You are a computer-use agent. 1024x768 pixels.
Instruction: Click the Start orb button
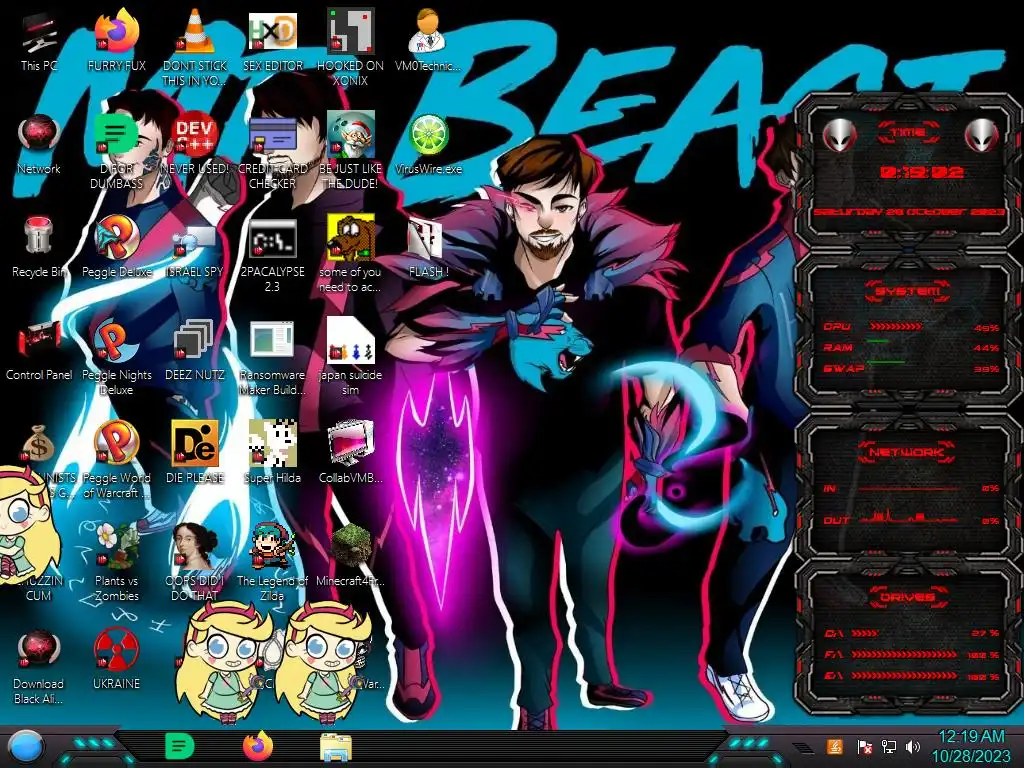point(26,747)
